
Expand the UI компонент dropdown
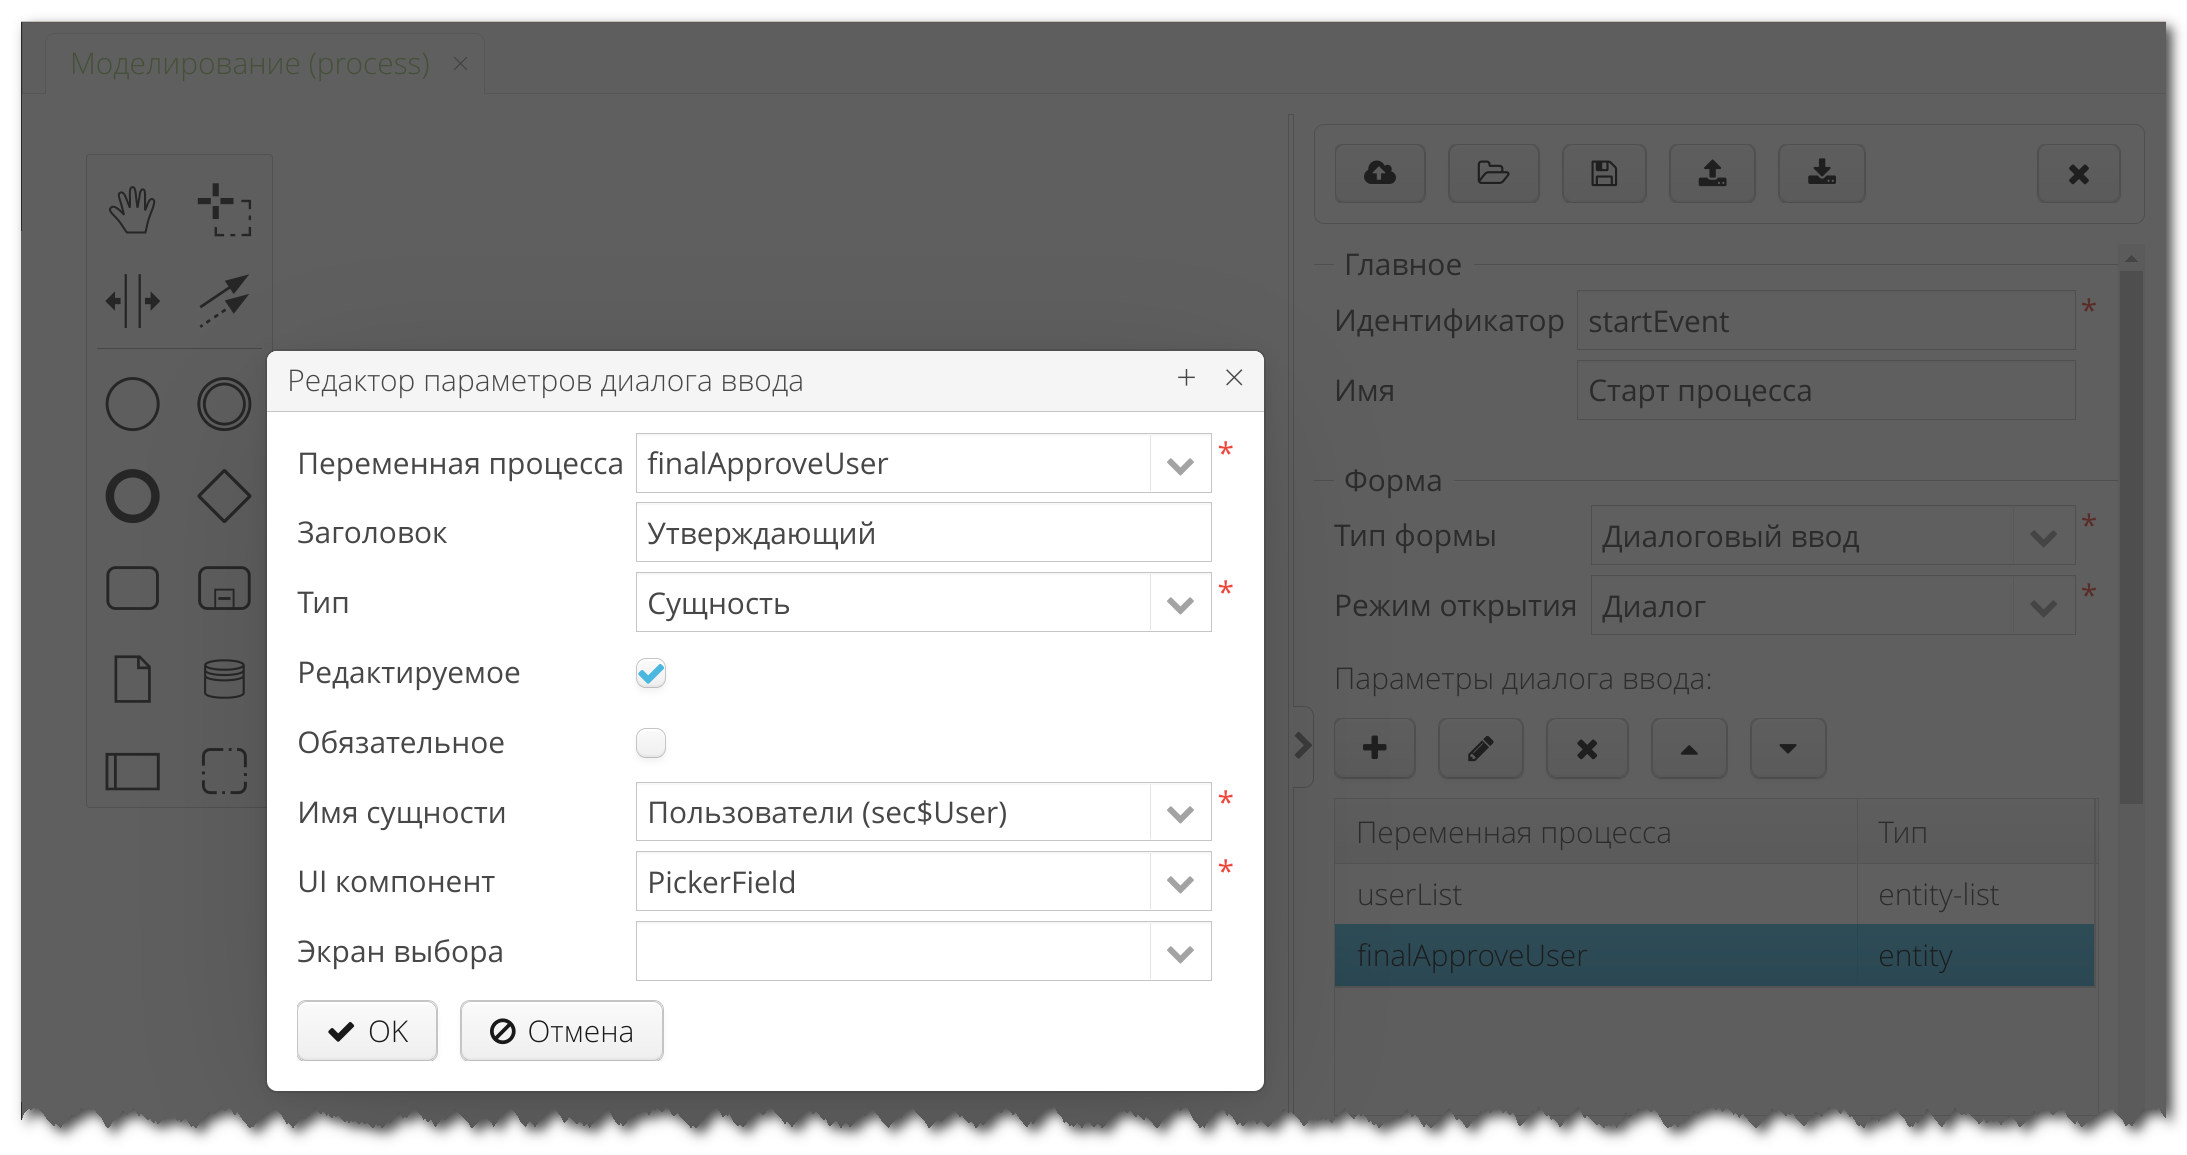point(1180,883)
